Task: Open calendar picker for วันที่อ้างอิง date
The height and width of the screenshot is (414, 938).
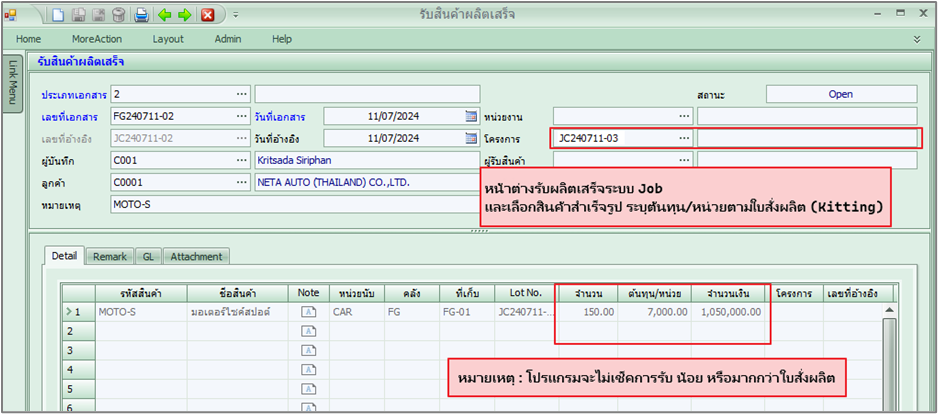Action: pos(471,138)
